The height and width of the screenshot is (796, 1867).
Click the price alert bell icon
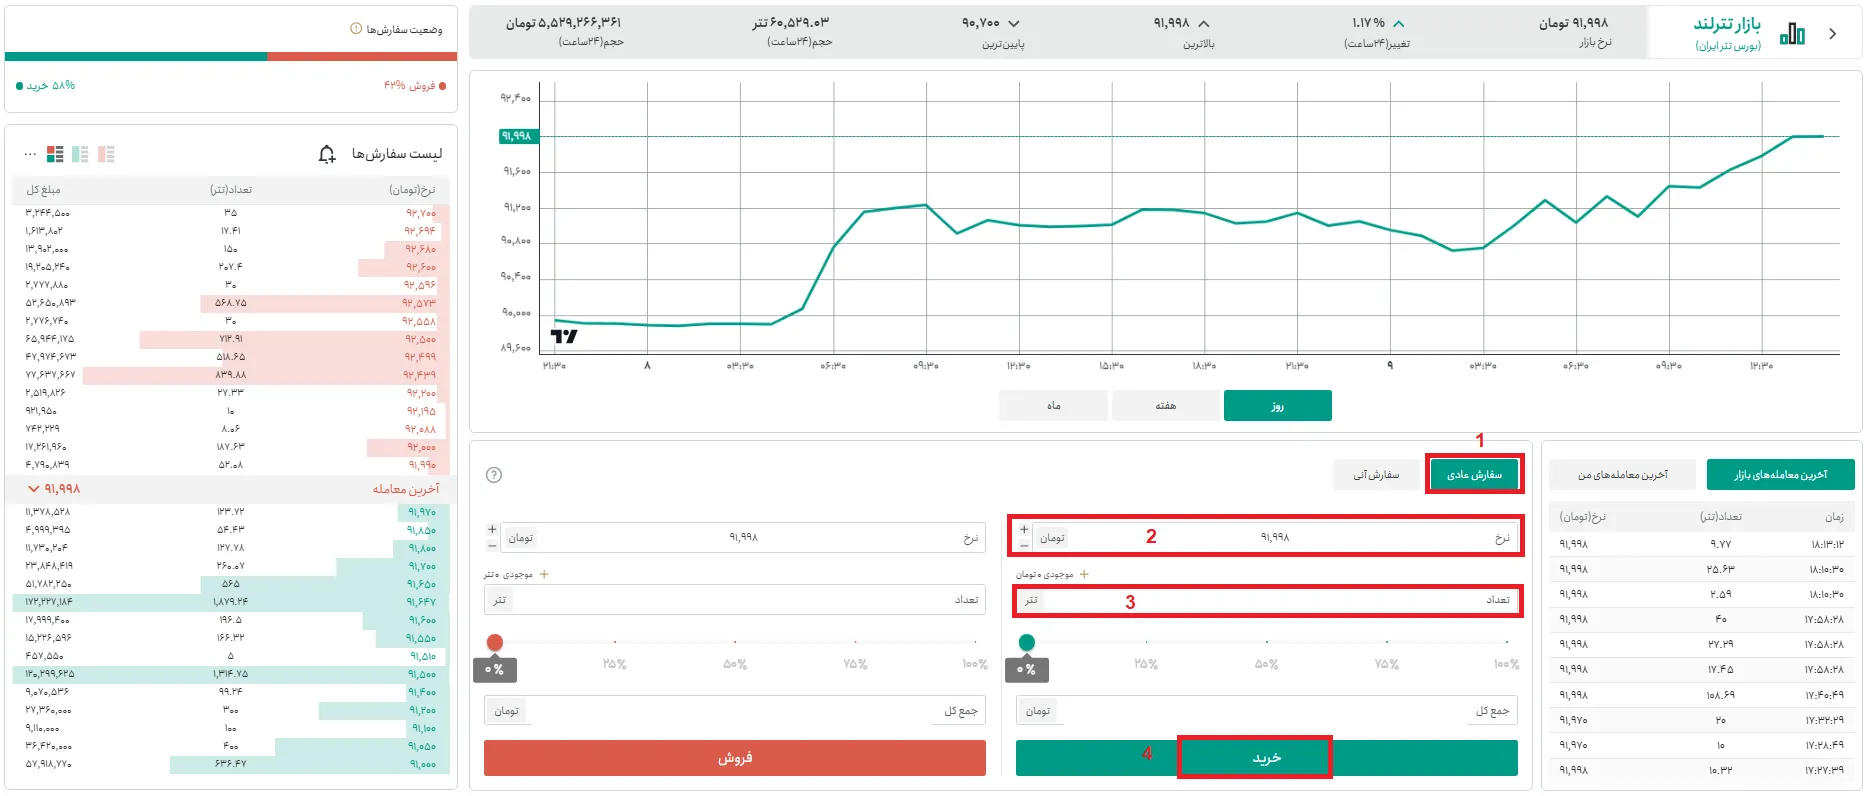(x=327, y=154)
